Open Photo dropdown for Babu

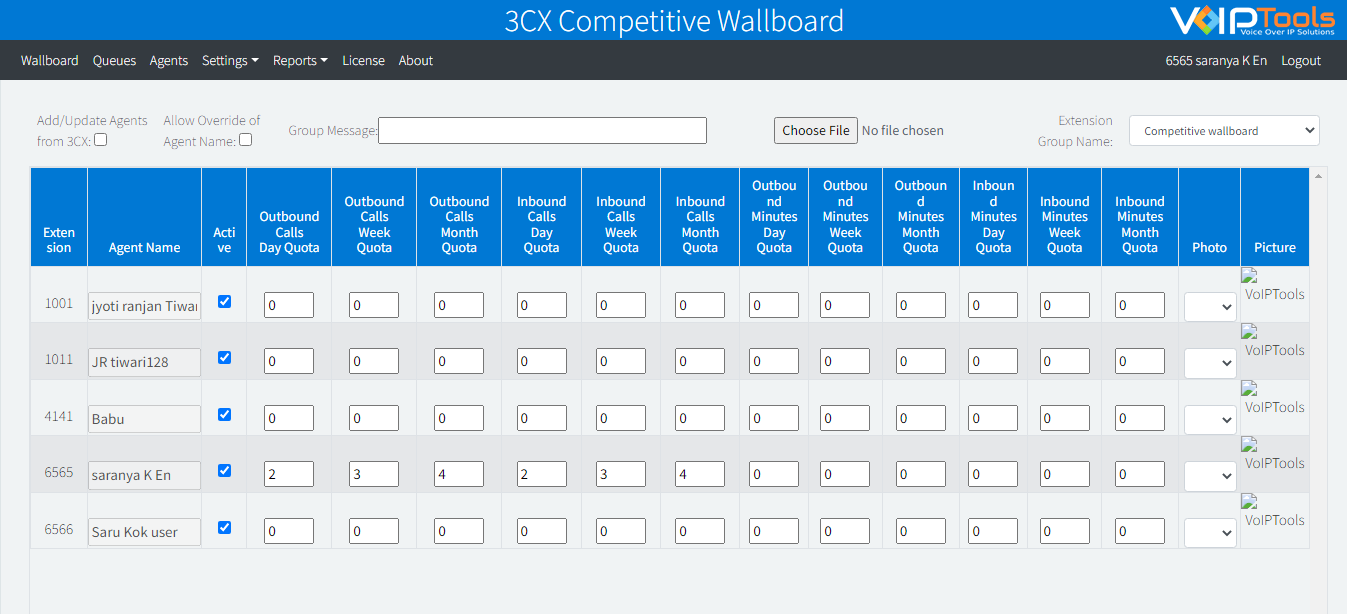click(1210, 420)
